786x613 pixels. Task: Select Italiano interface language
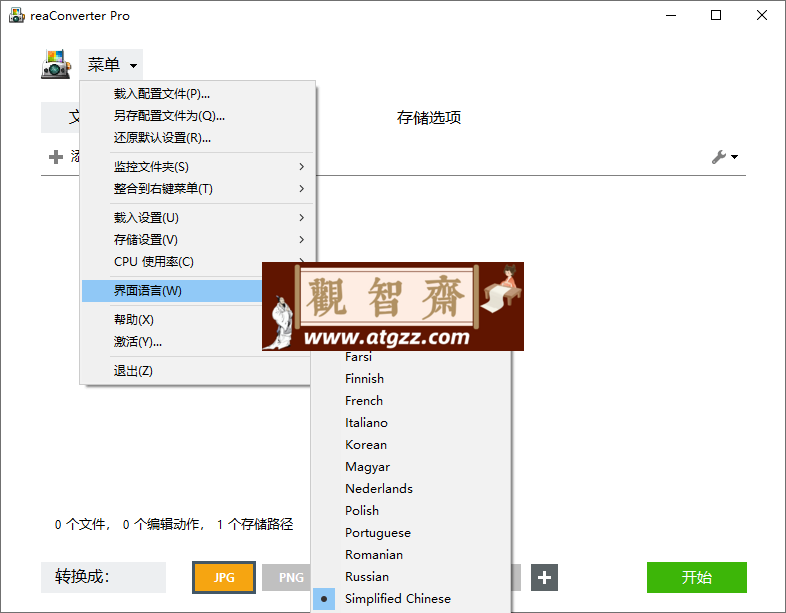411,423
